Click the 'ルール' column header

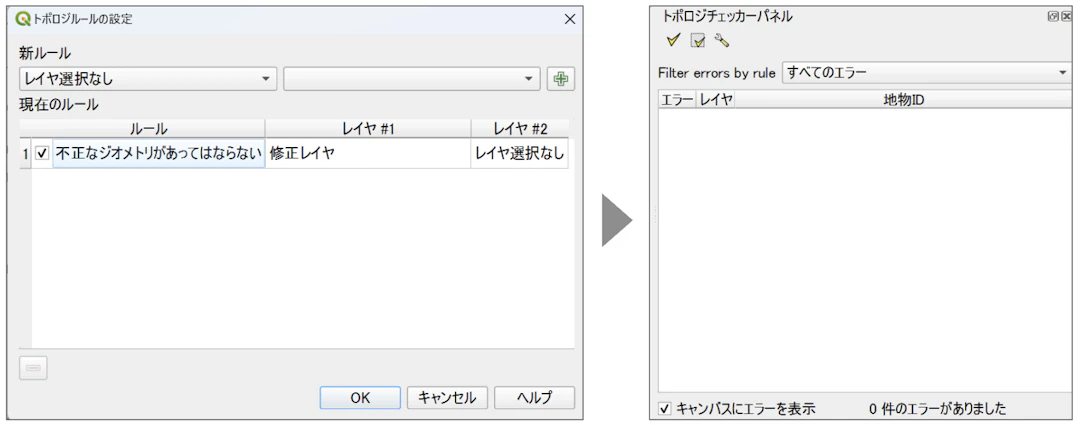[x=149, y=129]
